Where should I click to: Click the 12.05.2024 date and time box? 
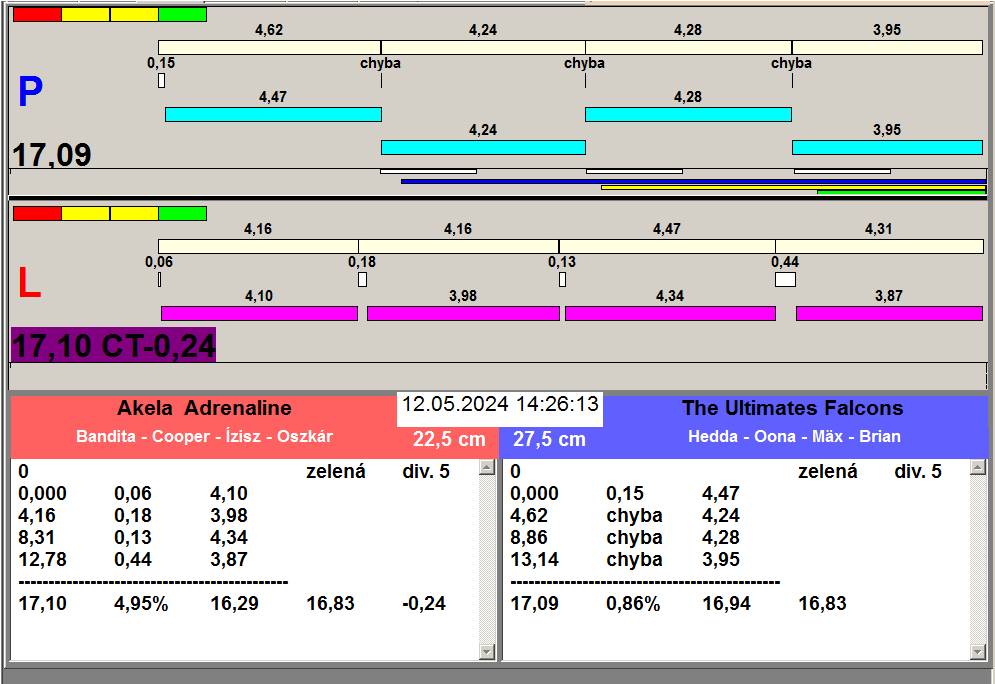coord(500,405)
